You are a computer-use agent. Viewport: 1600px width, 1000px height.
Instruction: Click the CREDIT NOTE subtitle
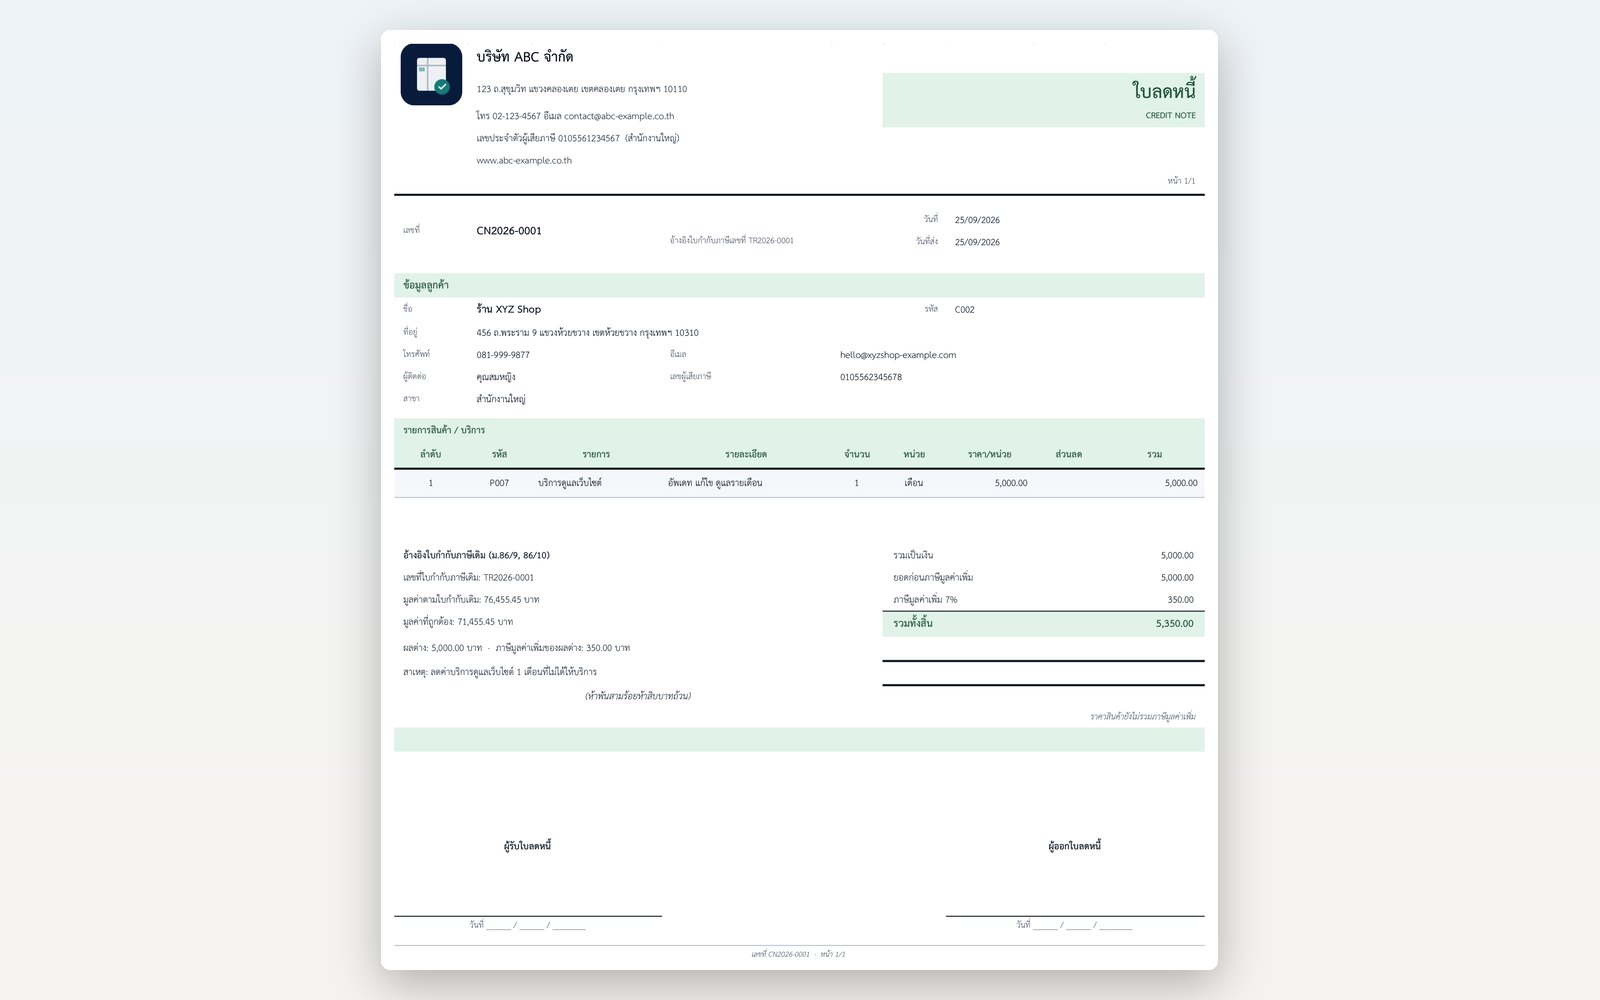[1171, 116]
